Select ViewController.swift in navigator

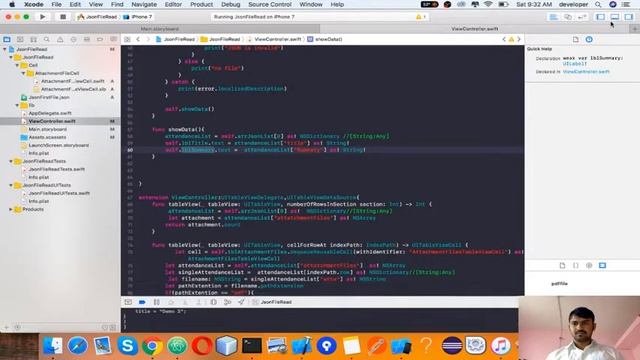52,121
